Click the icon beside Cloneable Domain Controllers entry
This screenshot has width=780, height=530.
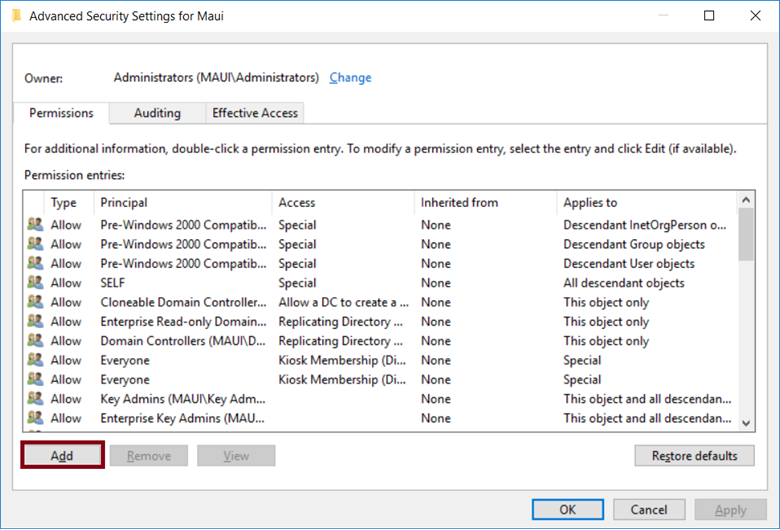coord(35,302)
